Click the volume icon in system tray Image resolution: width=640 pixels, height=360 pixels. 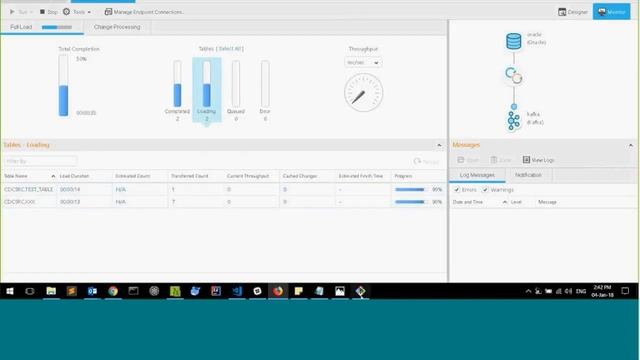(569, 291)
